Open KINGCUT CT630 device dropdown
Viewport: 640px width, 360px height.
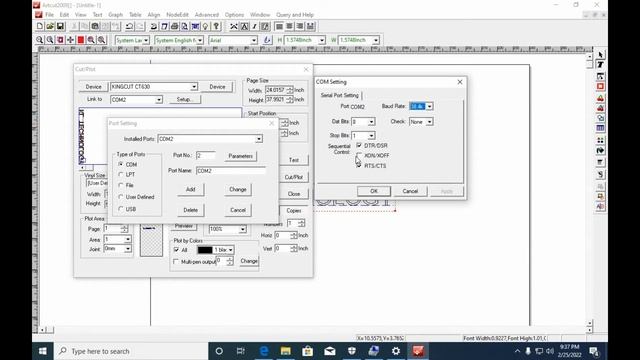pyautogui.click(x=194, y=87)
